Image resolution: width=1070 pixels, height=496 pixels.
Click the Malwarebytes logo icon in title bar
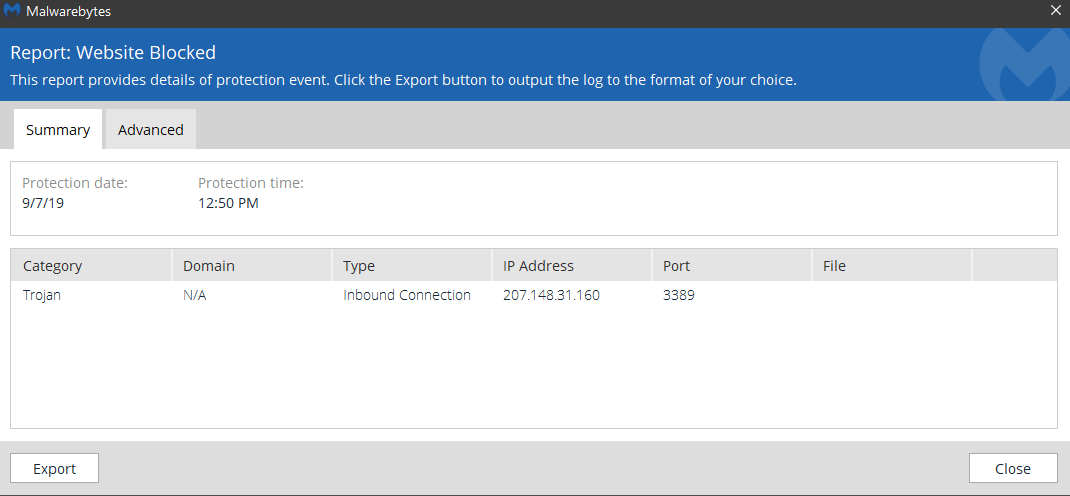12,11
